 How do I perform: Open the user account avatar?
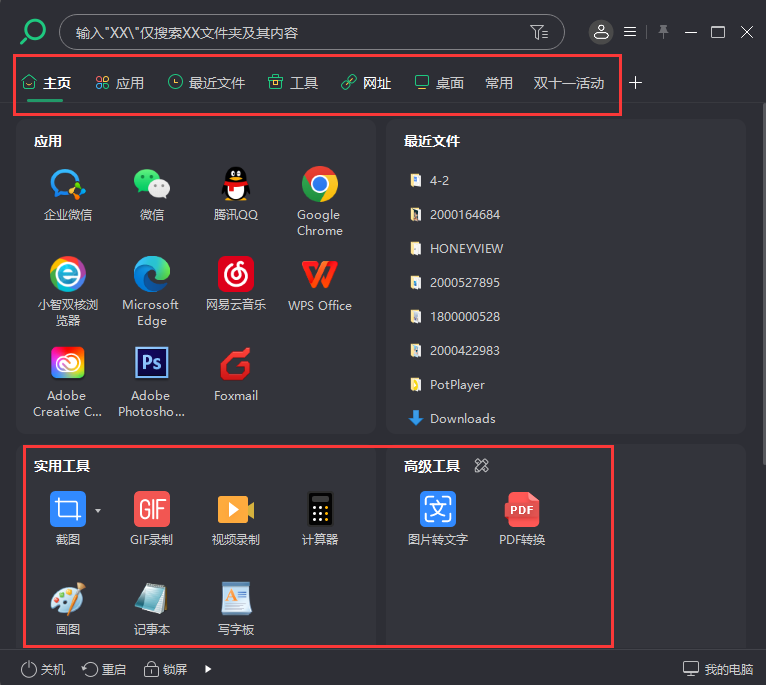pos(601,32)
